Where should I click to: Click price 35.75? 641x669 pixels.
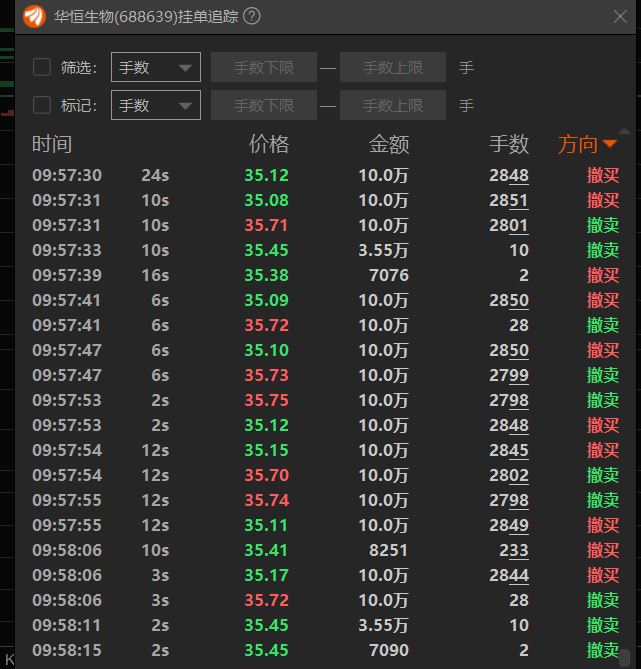pyautogui.click(x=266, y=400)
